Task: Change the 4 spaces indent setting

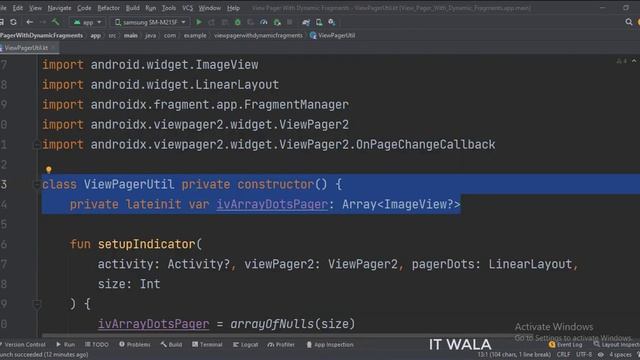Action: [x=620, y=354]
